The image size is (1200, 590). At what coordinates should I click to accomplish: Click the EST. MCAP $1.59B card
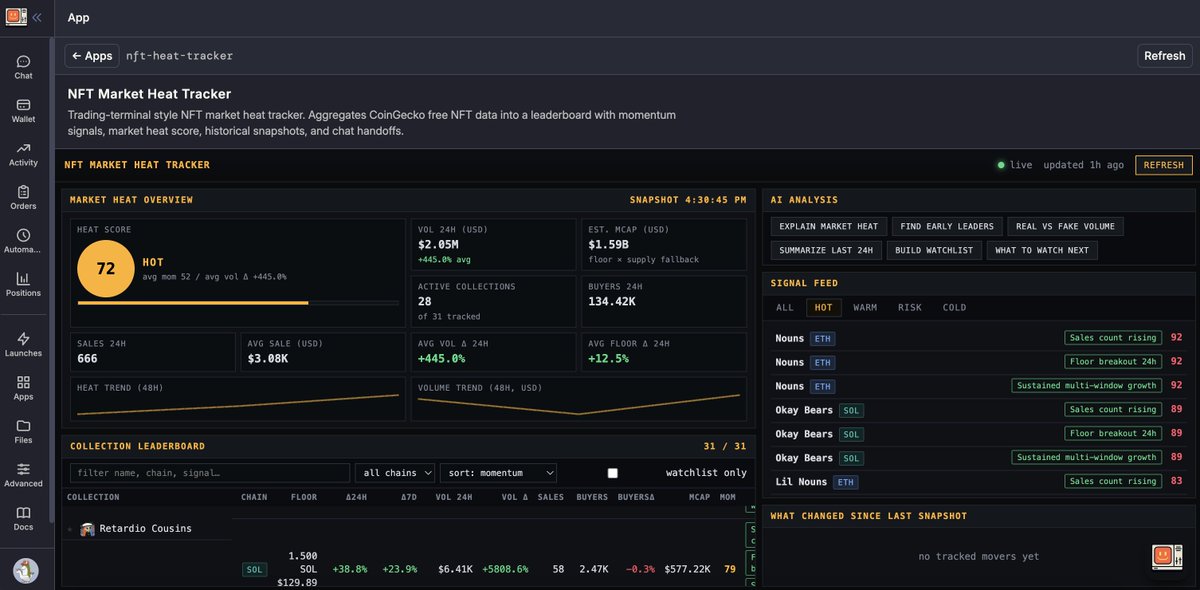click(664, 245)
